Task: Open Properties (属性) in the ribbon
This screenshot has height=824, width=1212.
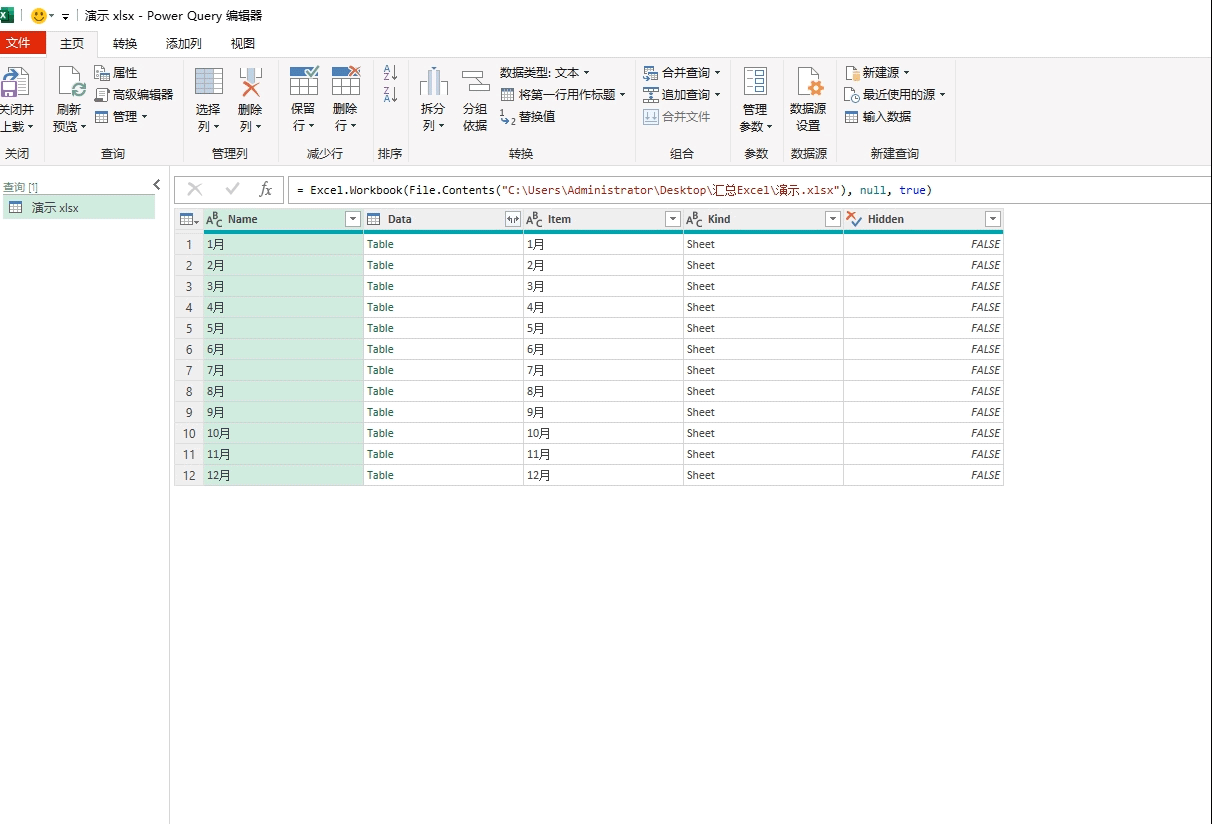Action: point(116,73)
